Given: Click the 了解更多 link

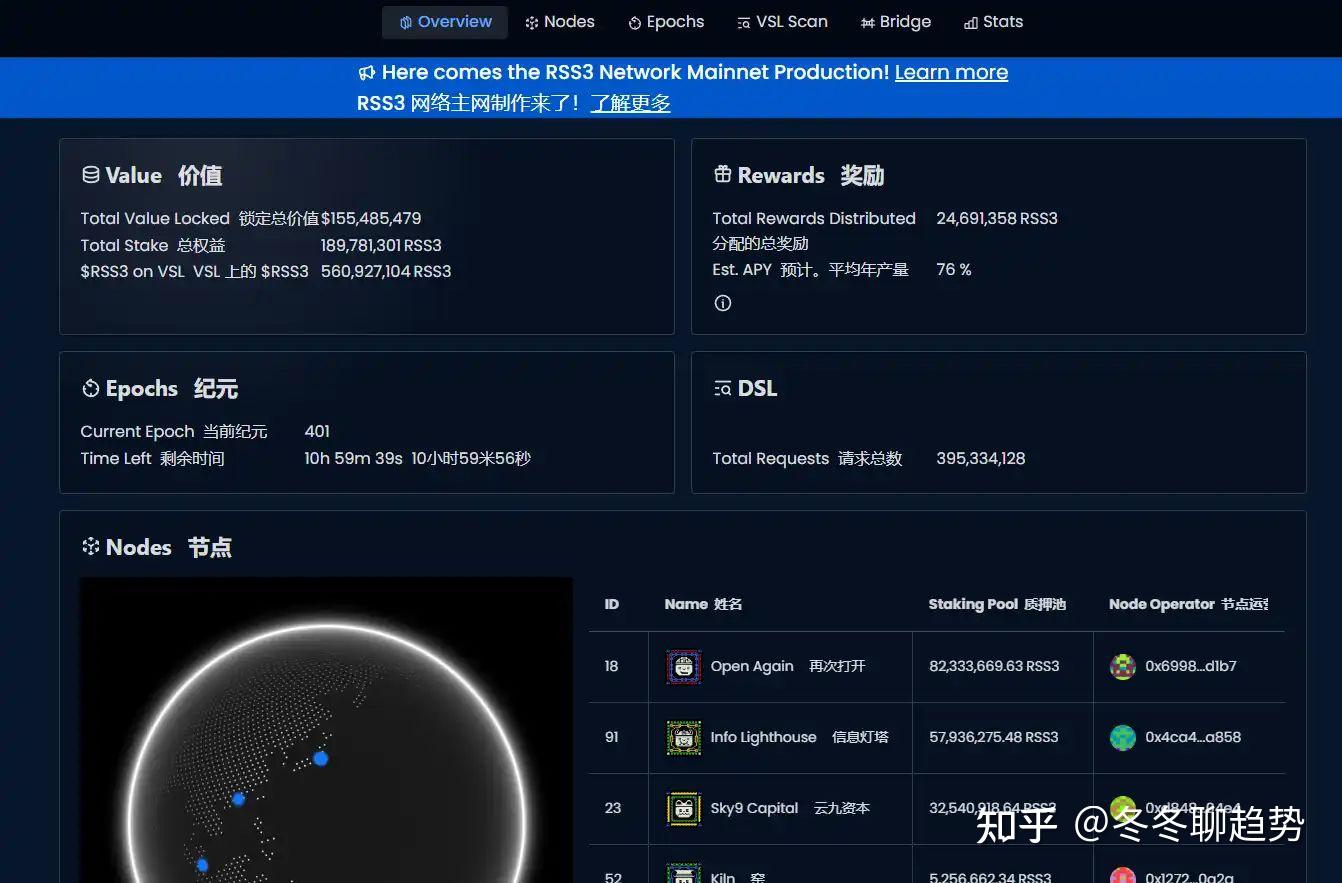Looking at the screenshot, I should 630,102.
